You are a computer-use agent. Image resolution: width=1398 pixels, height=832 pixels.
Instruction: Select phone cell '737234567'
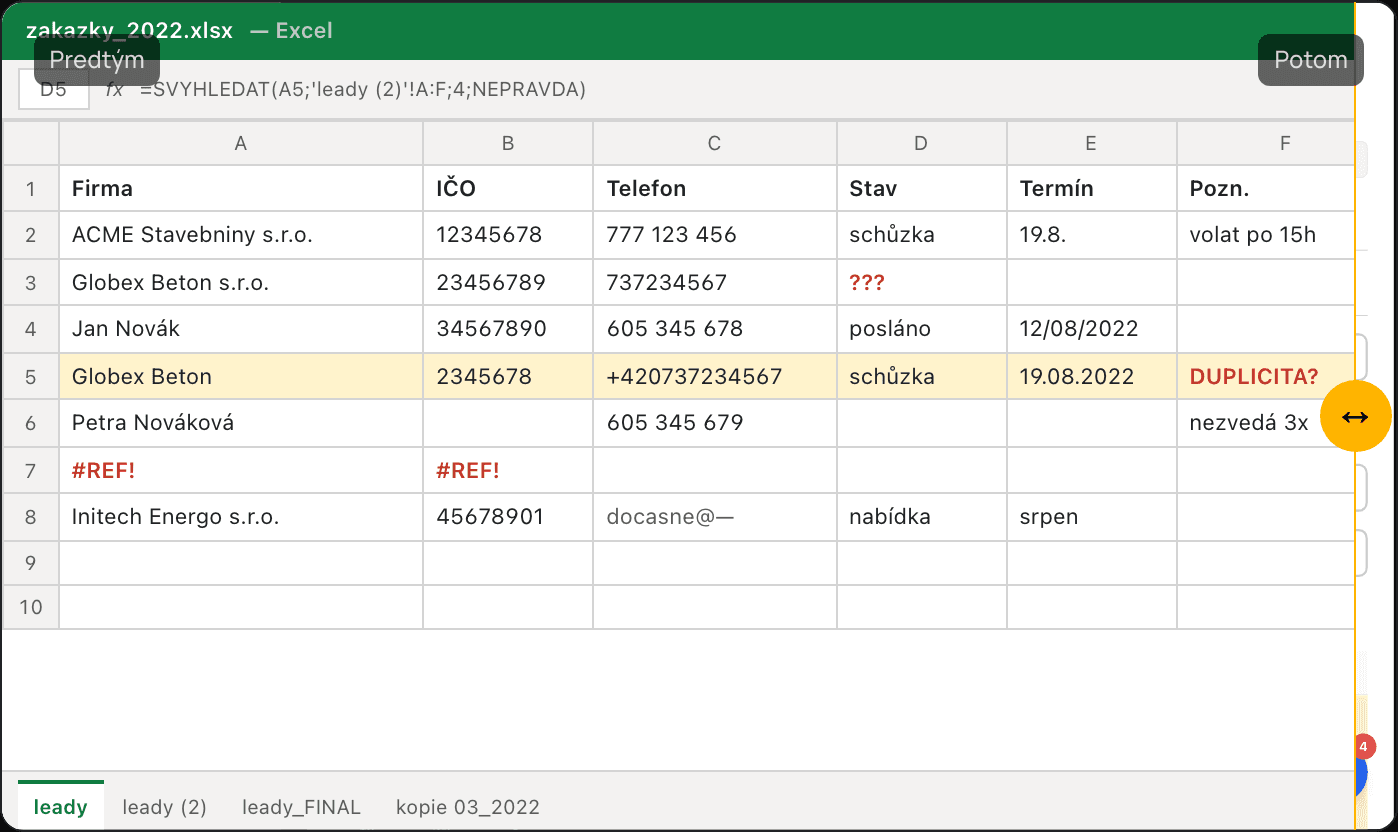[x=715, y=282]
